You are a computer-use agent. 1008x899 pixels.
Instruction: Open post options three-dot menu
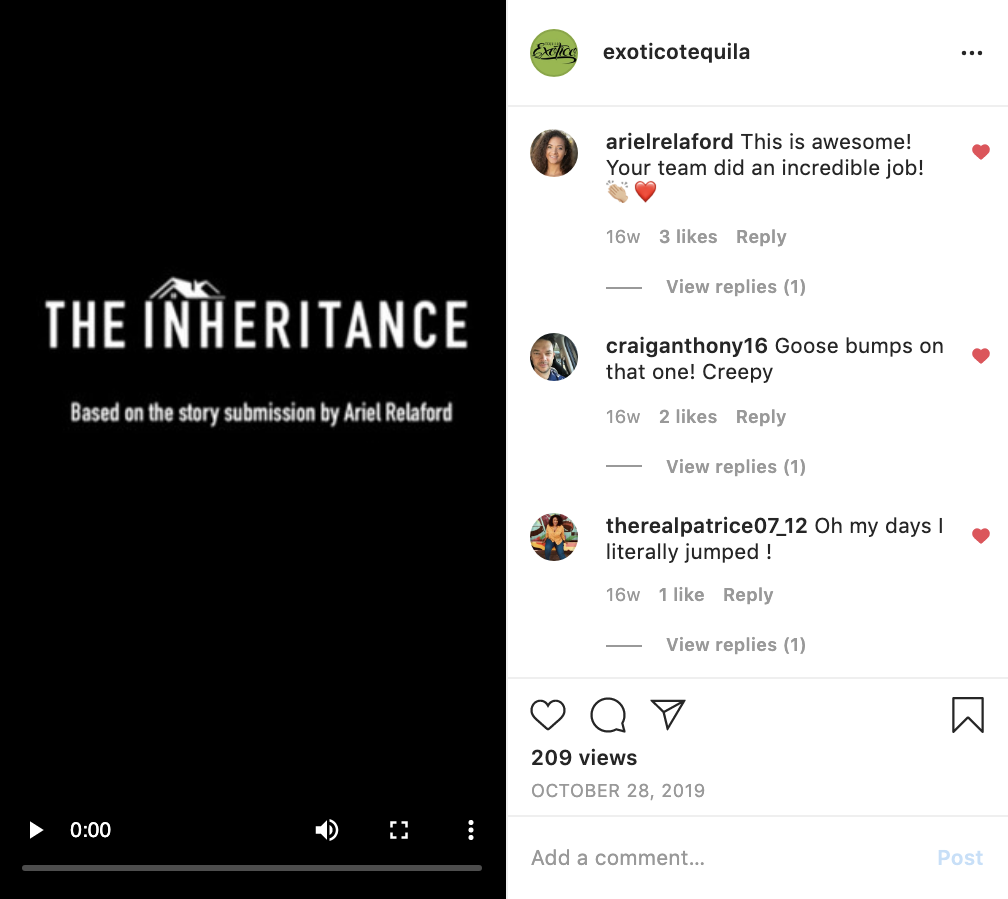[x=971, y=53]
